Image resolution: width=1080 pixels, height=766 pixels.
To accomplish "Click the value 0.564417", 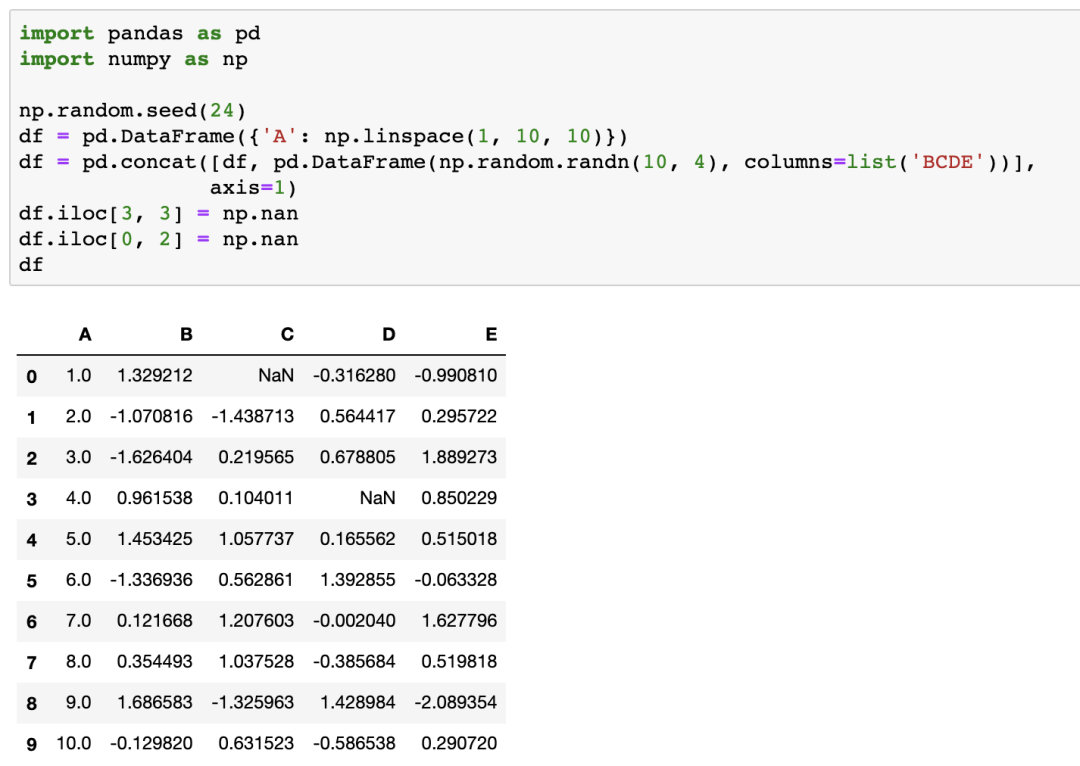I will (x=357, y=416).
